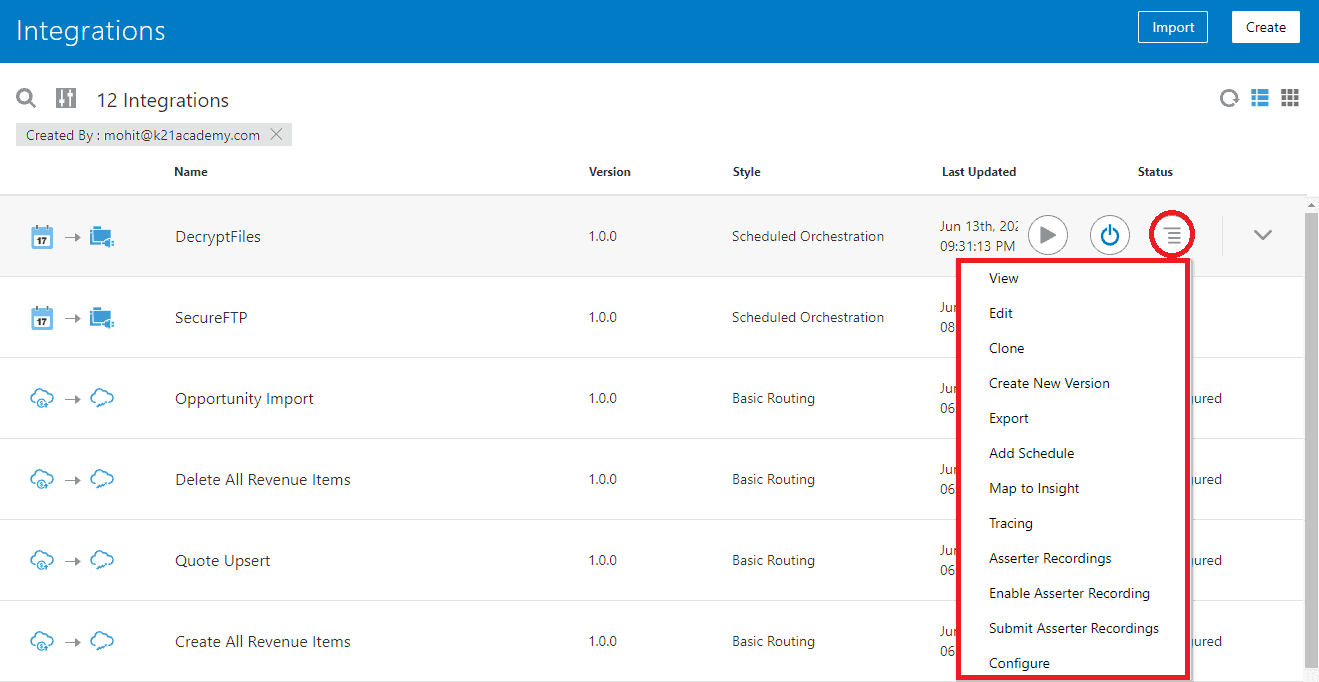Screen dimensions: 1319x682
Task: Expand details of the DecryptFiles row
Action: tap(1263, 235)
